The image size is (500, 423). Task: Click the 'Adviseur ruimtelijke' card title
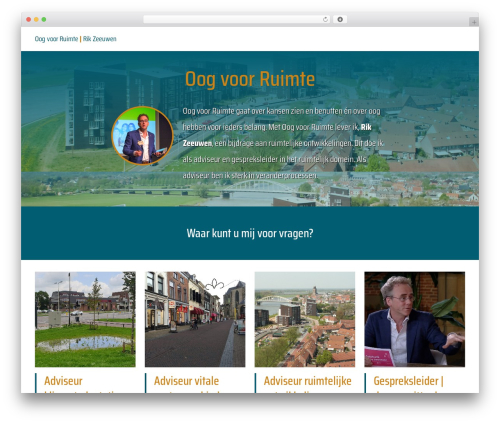click(x=307, y=381)
